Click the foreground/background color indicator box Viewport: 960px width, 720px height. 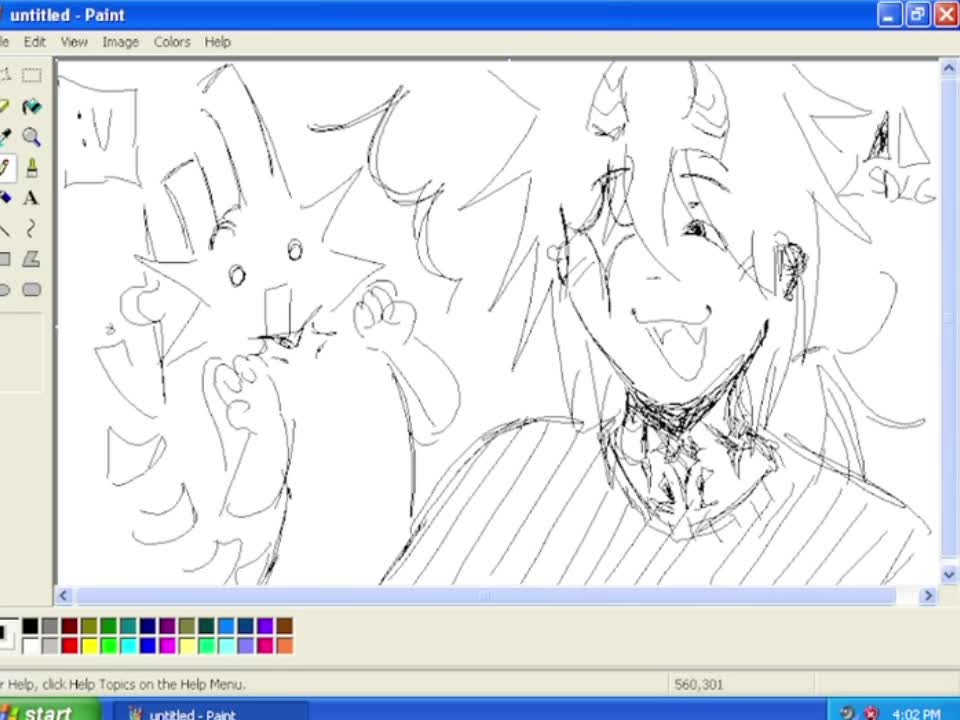click(x=7, y=636)
